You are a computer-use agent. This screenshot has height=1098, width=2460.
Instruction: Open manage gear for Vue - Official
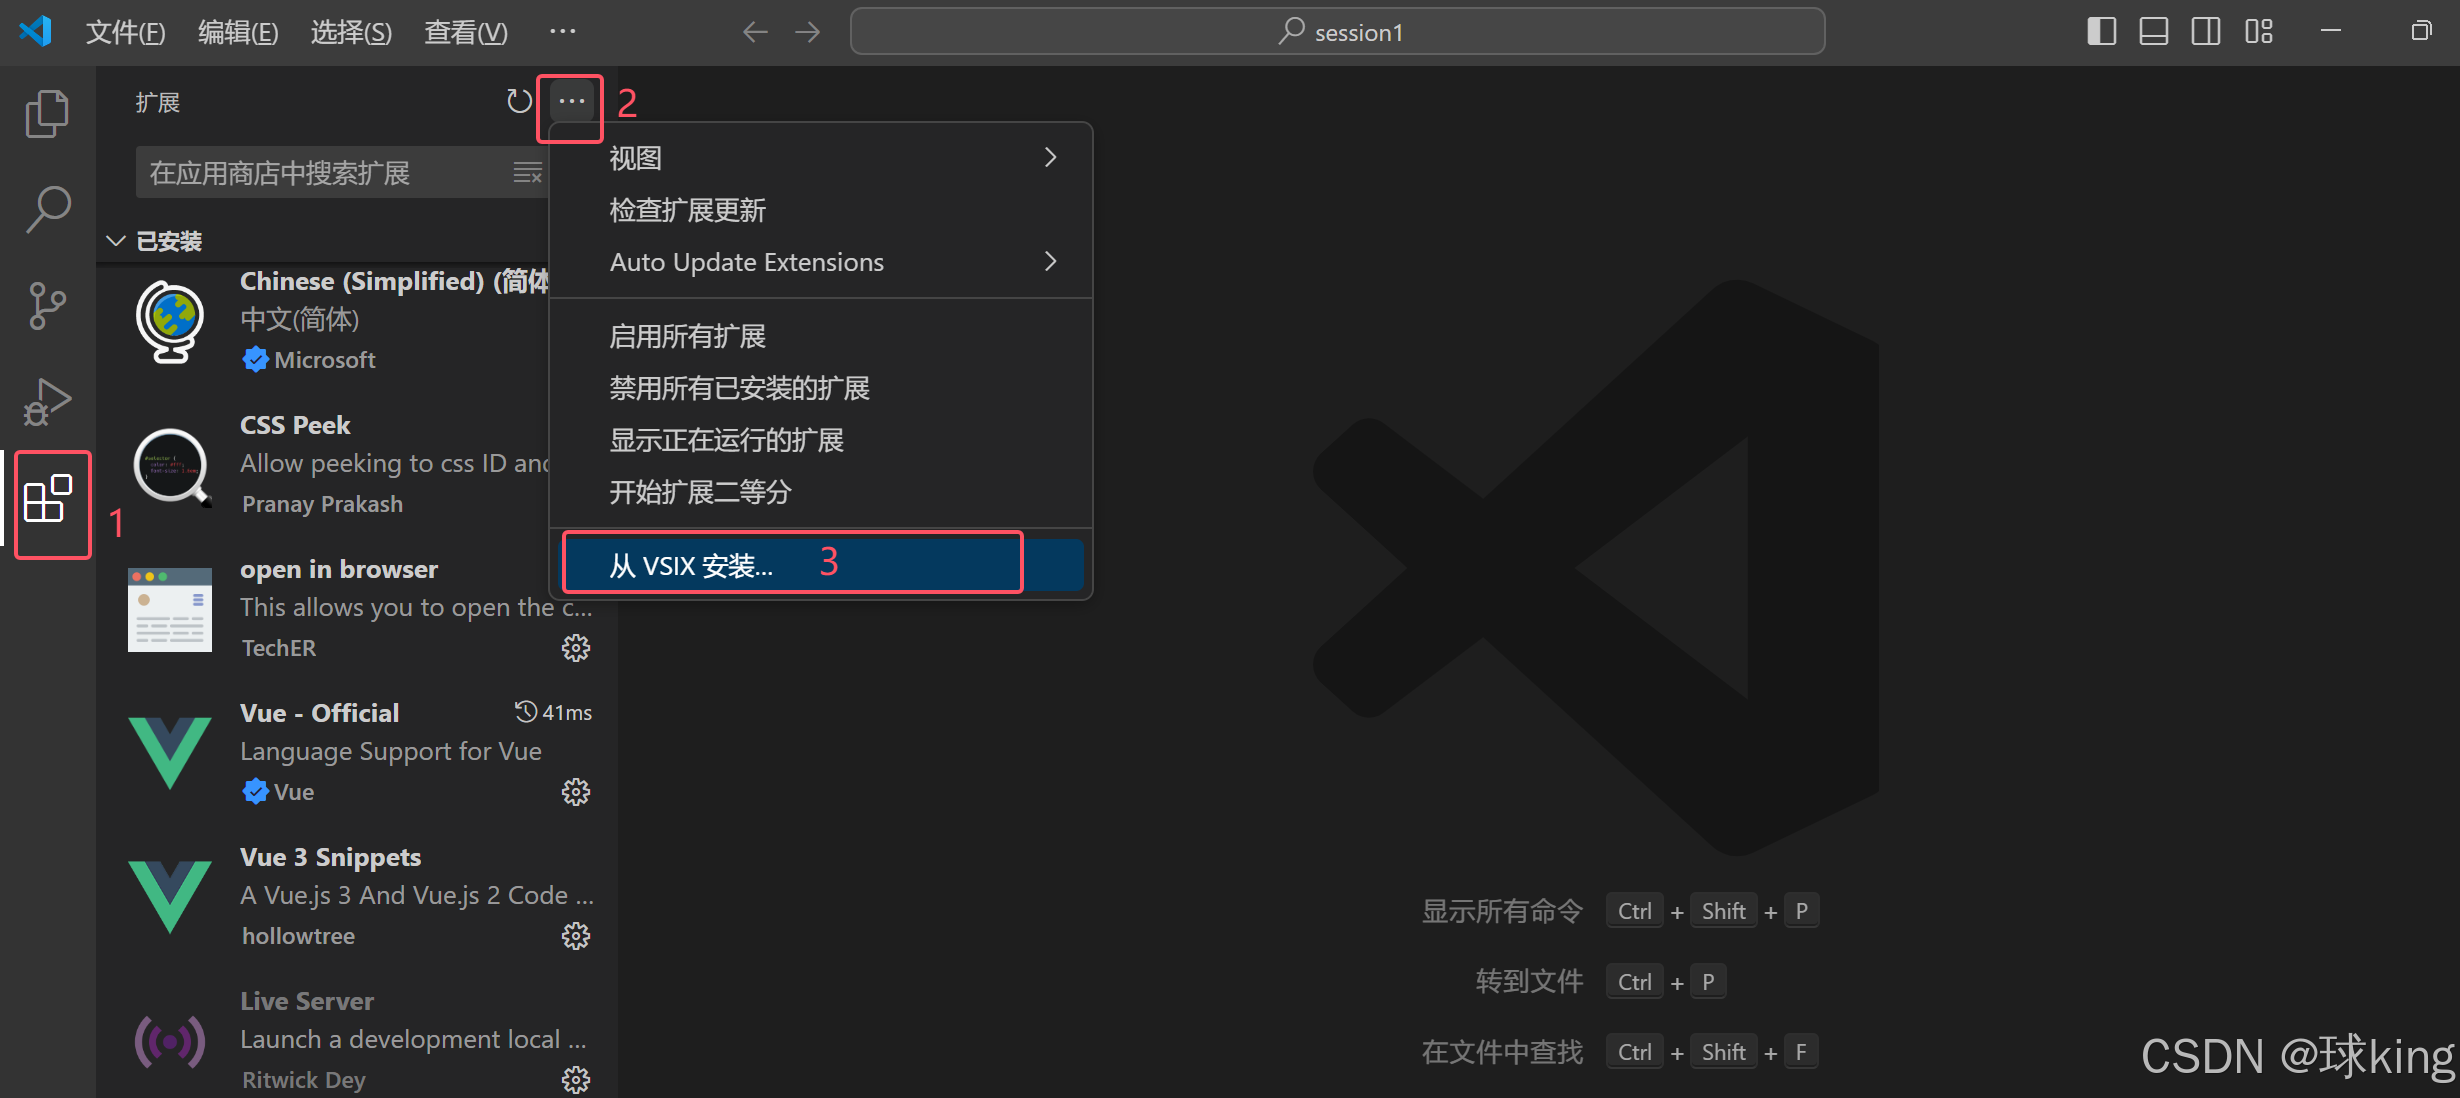(x=576, y=792)
